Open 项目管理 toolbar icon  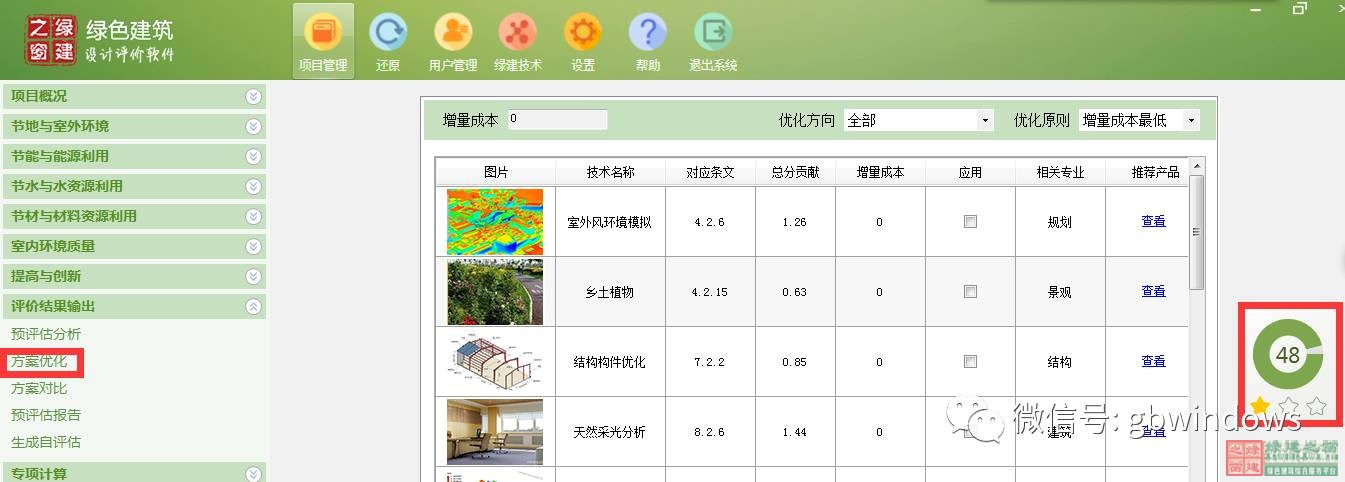(323, 41)
